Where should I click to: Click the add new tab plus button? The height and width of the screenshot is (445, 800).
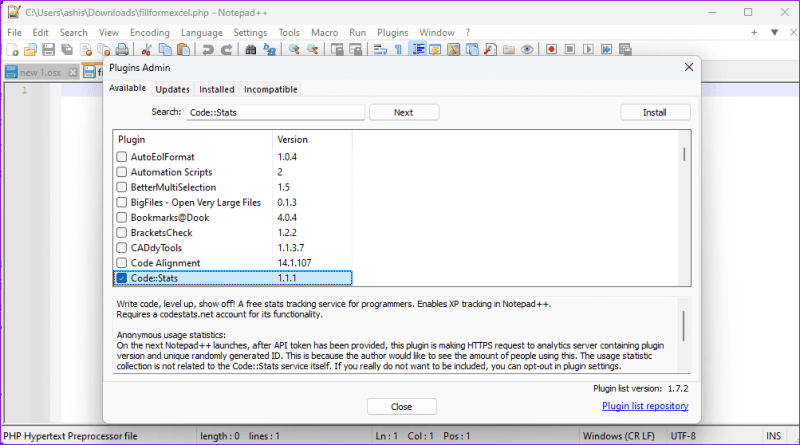(754, 33)
